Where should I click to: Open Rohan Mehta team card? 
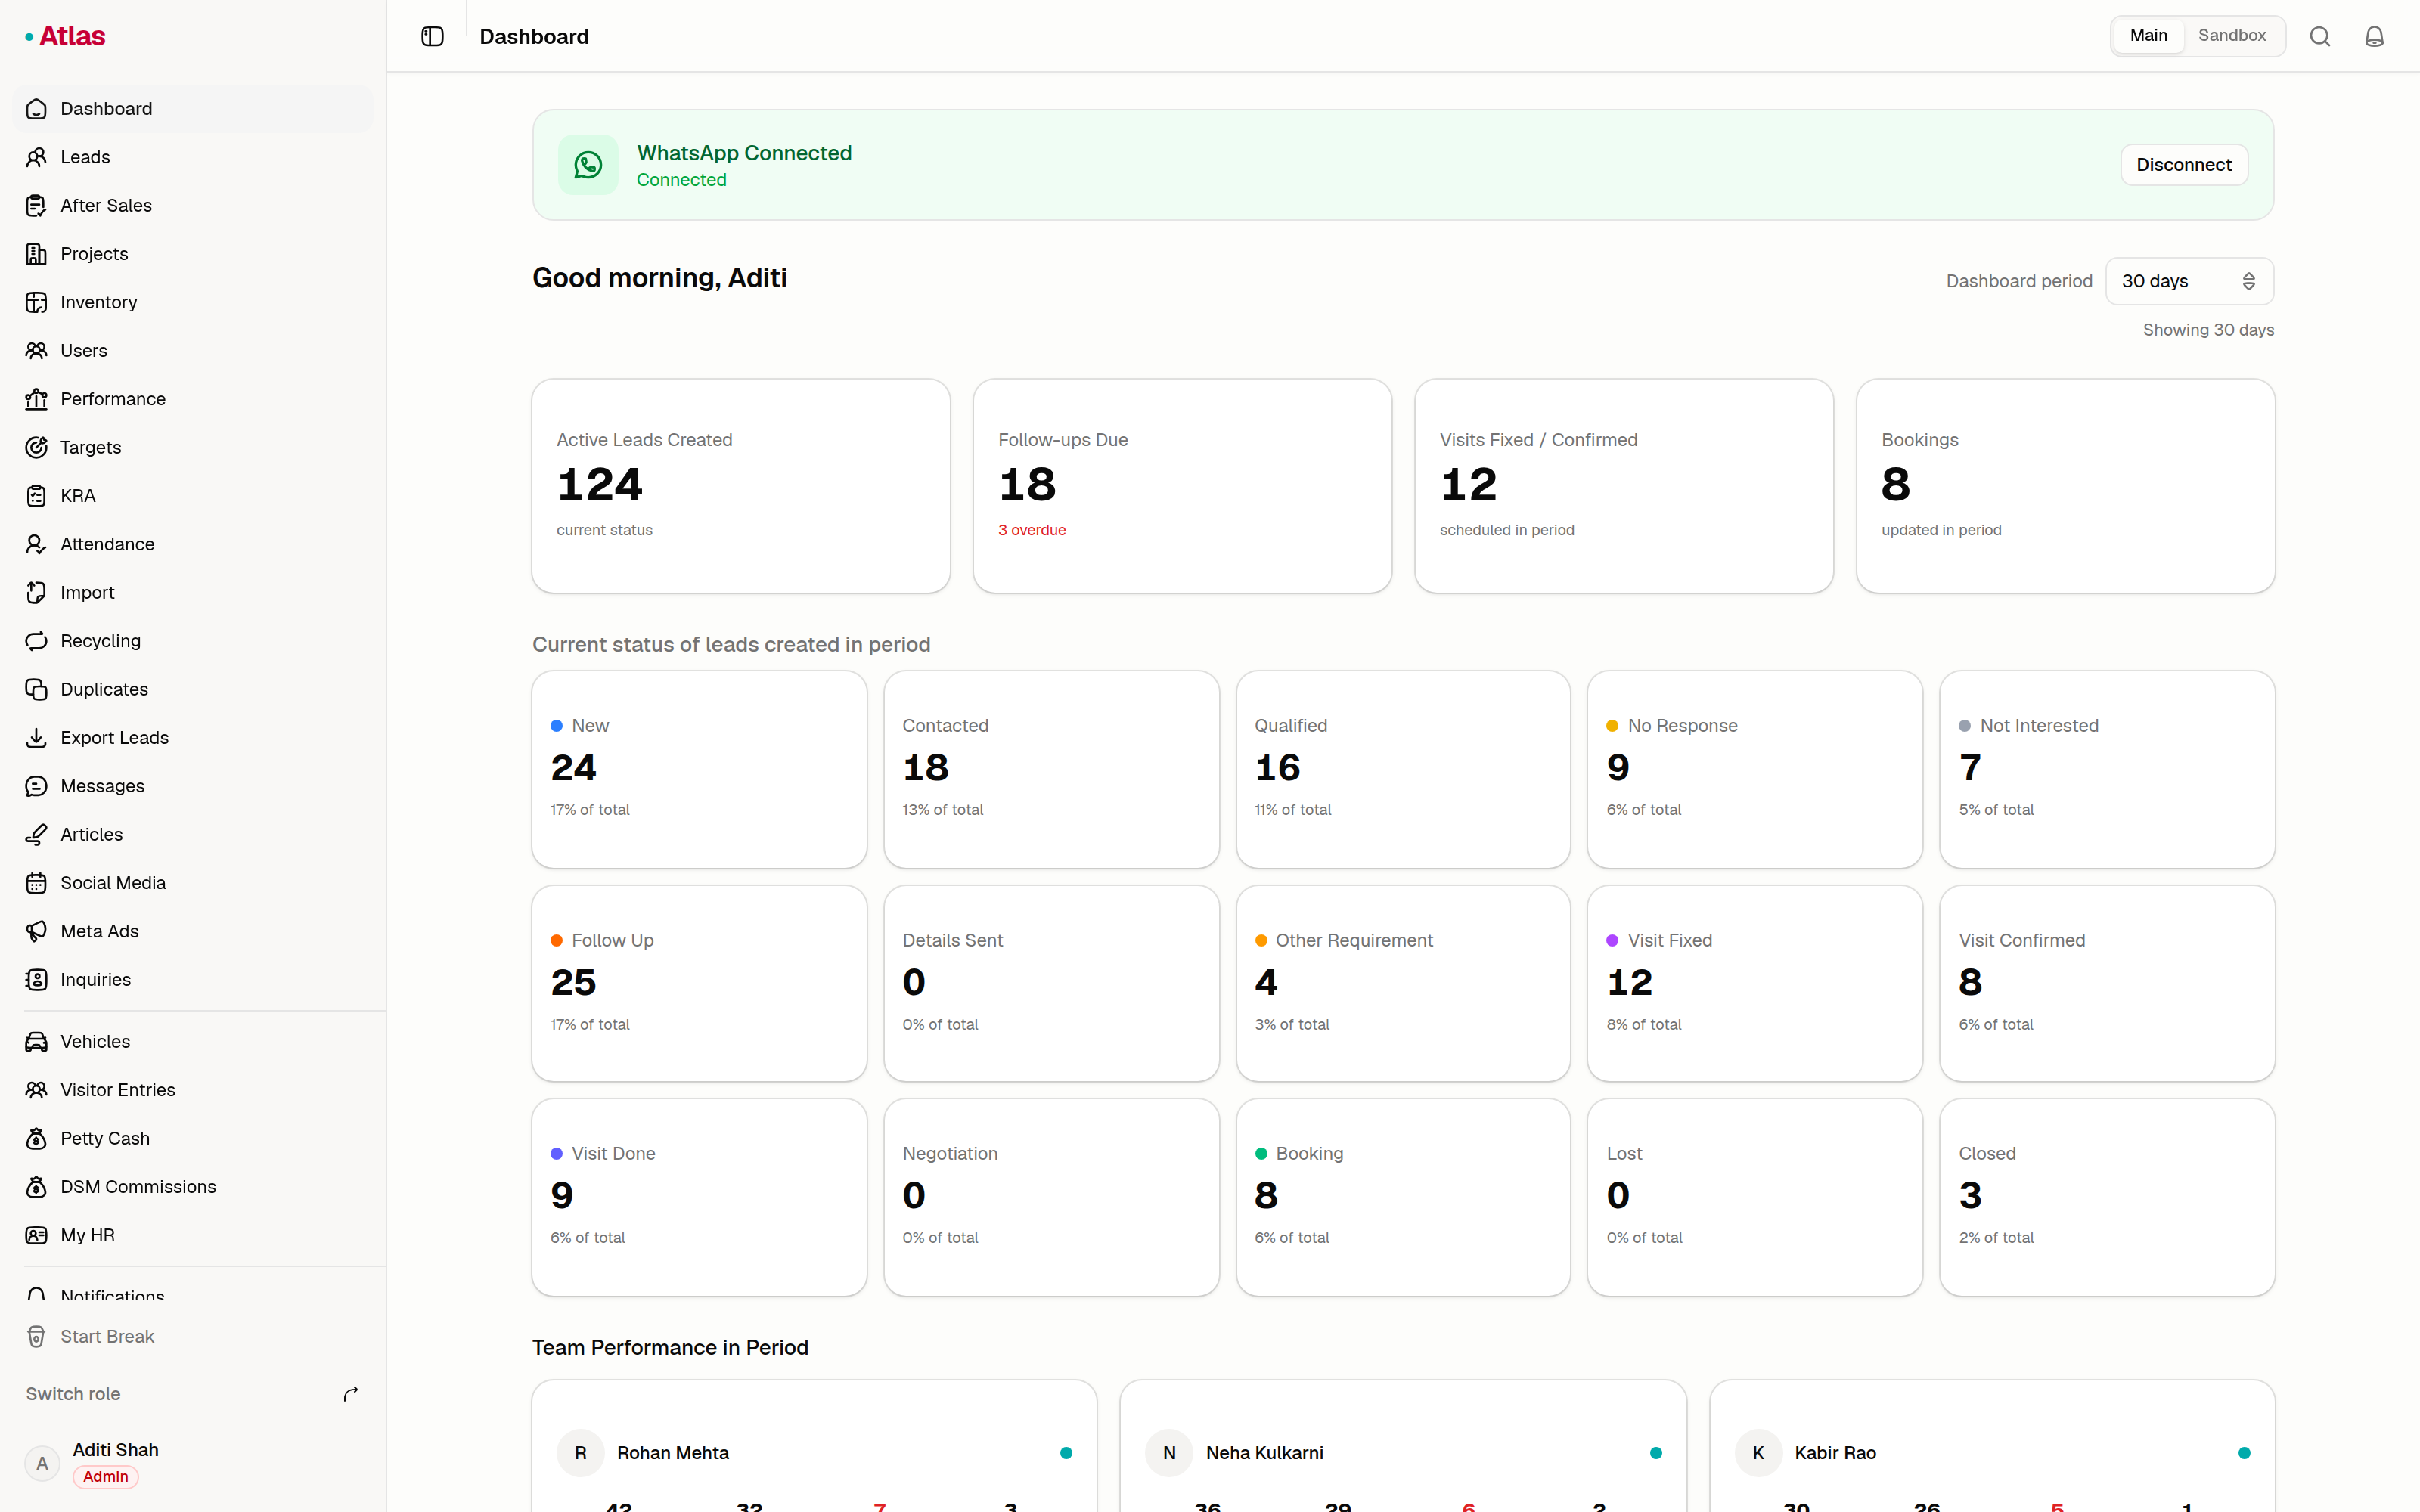click(x=814, y=1446)
